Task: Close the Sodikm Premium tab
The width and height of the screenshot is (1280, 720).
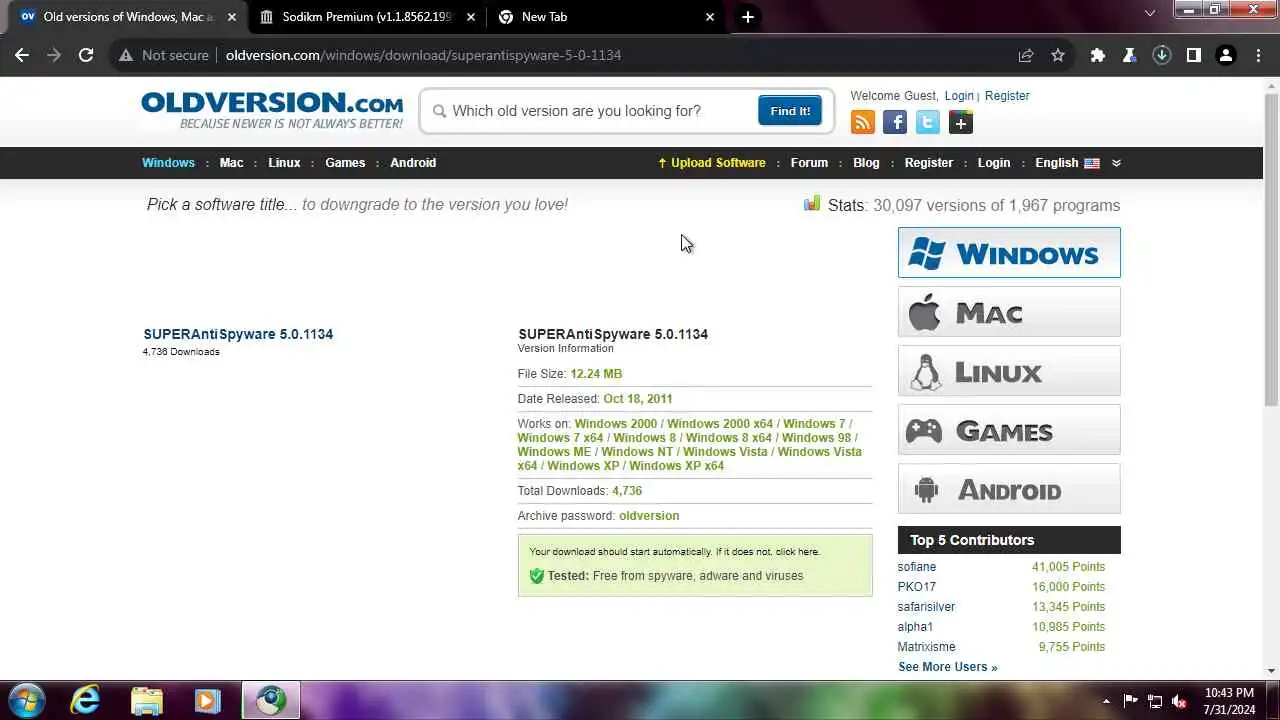Action: tap(470, 17)
